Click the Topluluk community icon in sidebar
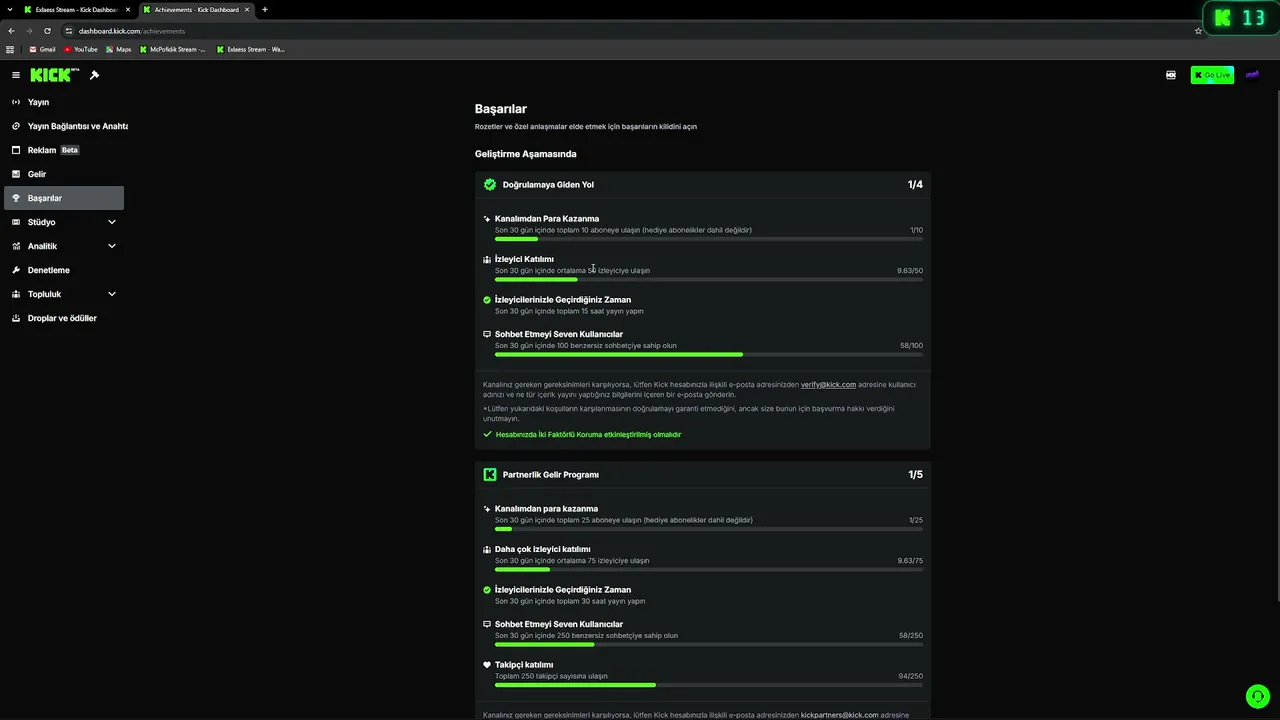 16,294
